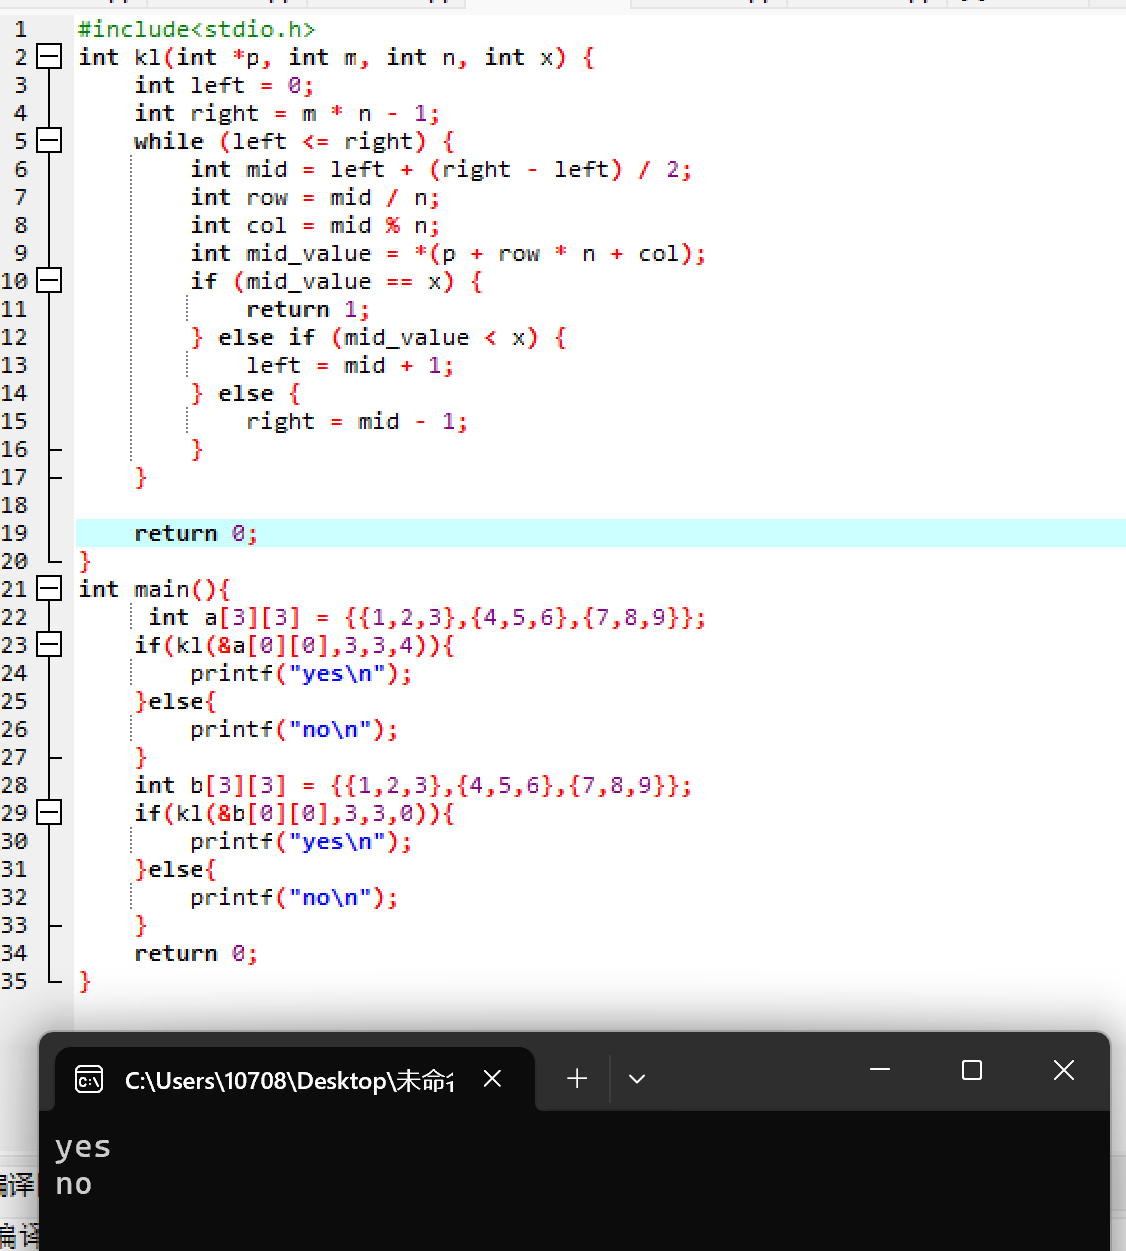Collapse the main function fold on line 21
1126x1251 pixels.
[49, 589]
